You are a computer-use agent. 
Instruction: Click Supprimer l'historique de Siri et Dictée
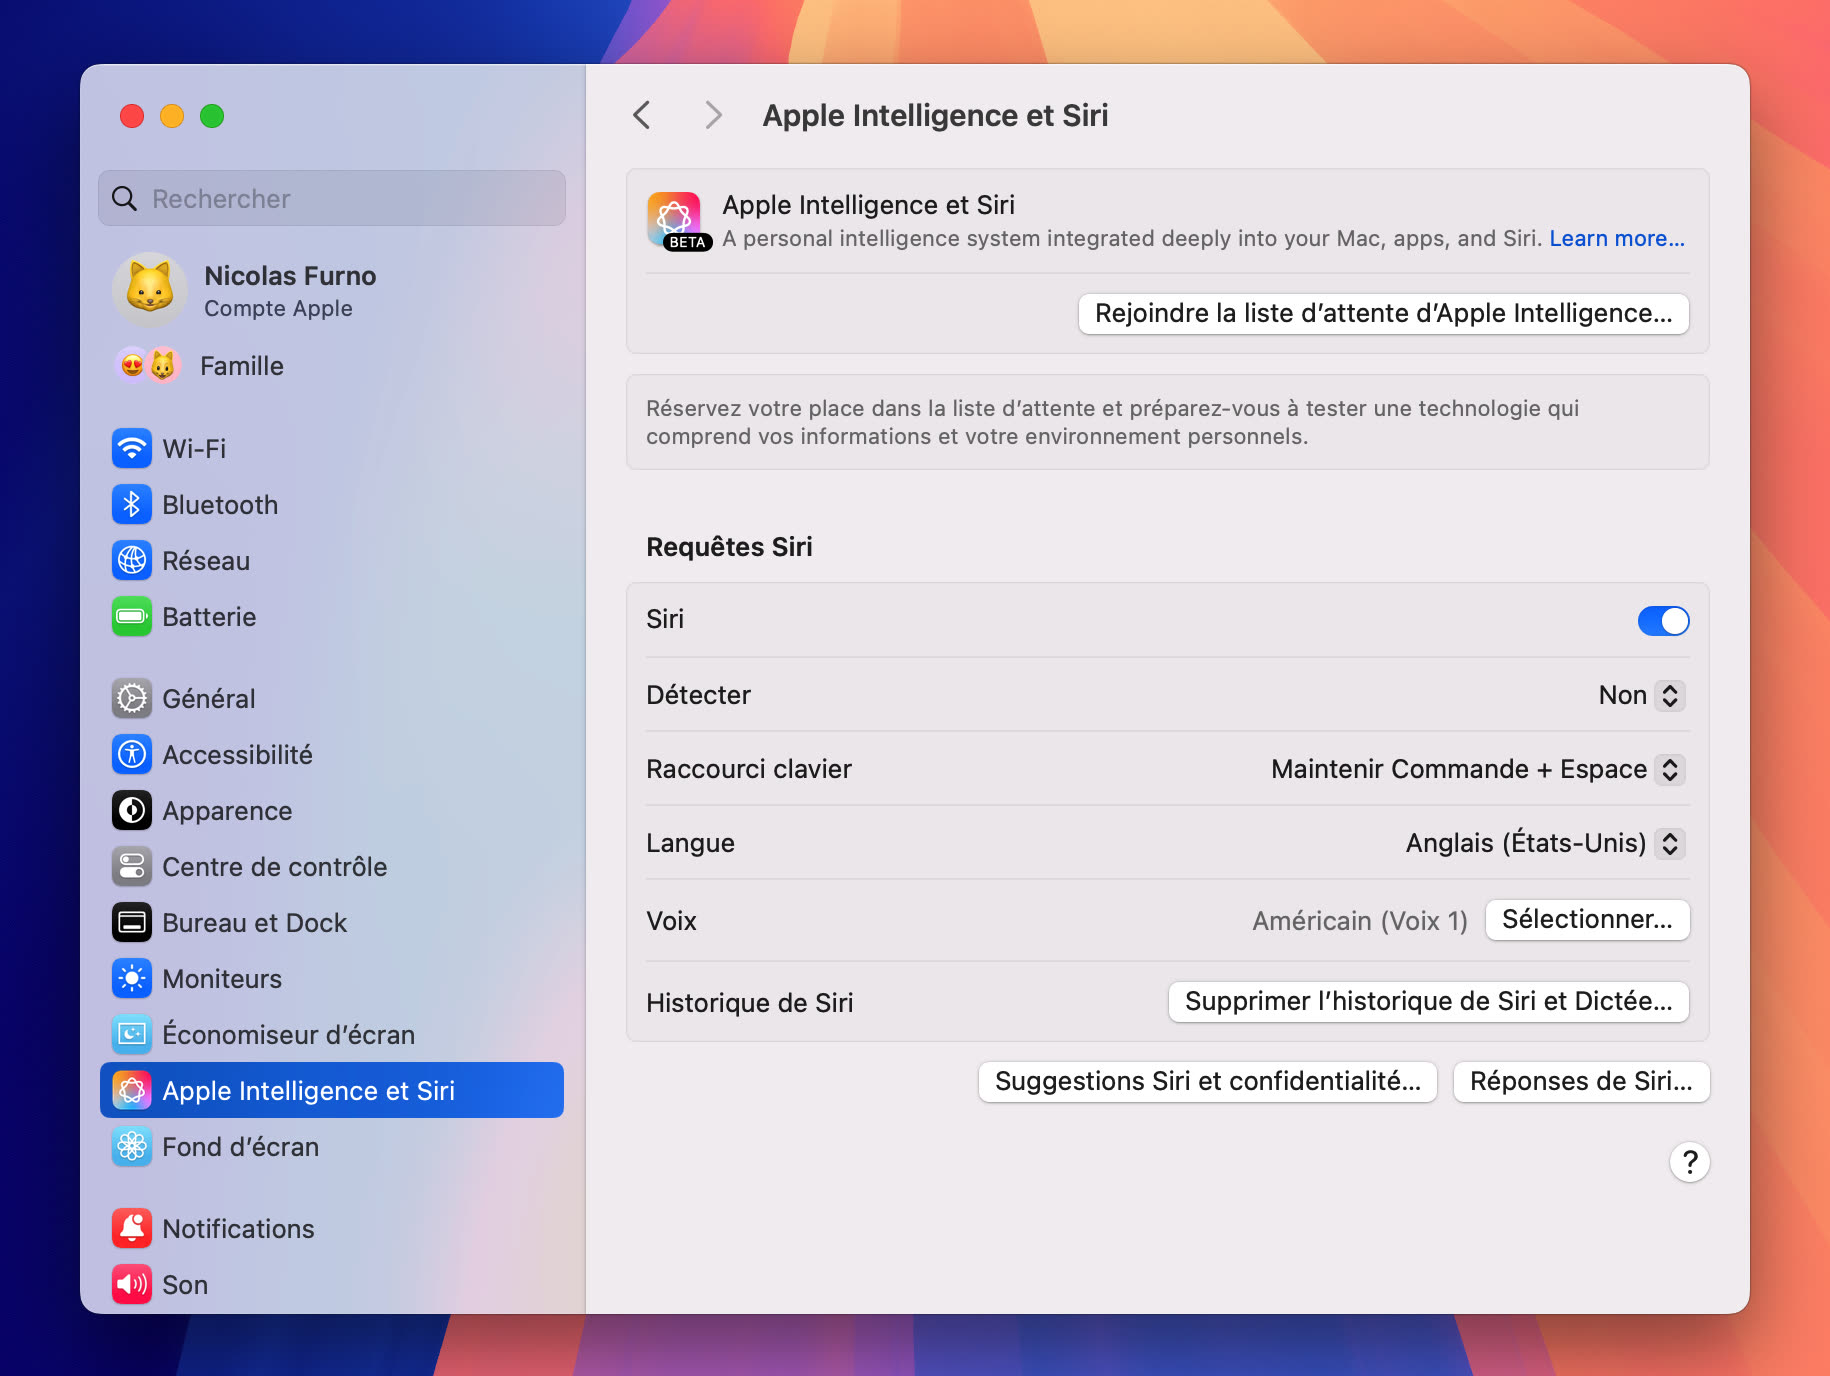pyautogui.click(x=1427, y=1002)
